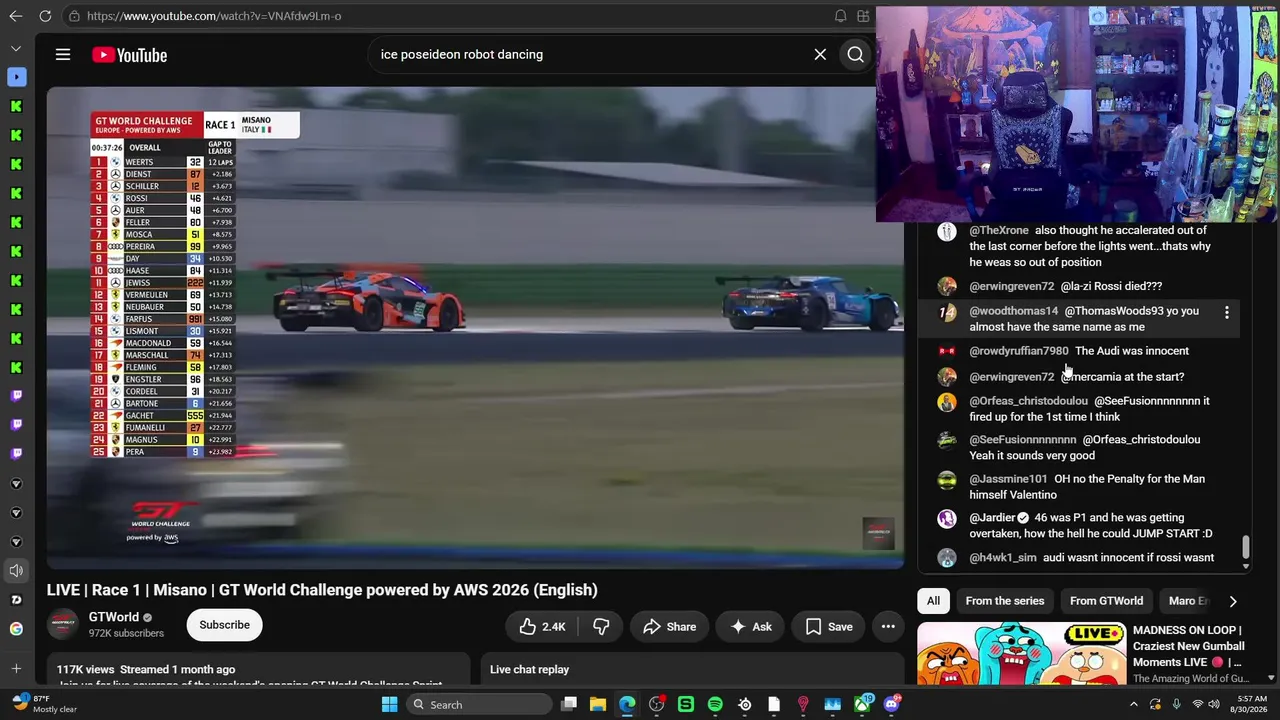Reload the page with the refresh icon
Viewport: 1280px width, 720px height.
pyautogui.click(x=45, y=16)
